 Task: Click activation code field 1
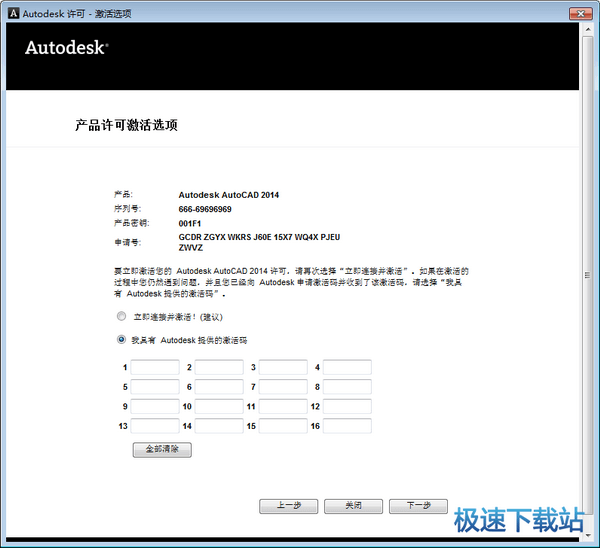point(155,367)
